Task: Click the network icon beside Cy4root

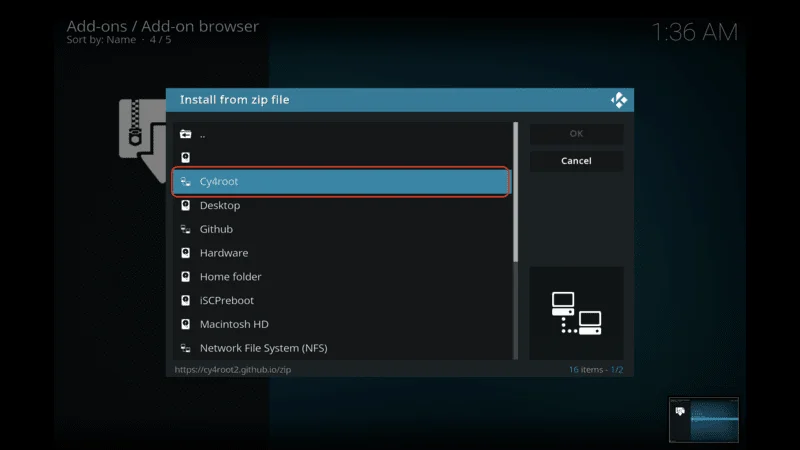Action: coord(185,182)
